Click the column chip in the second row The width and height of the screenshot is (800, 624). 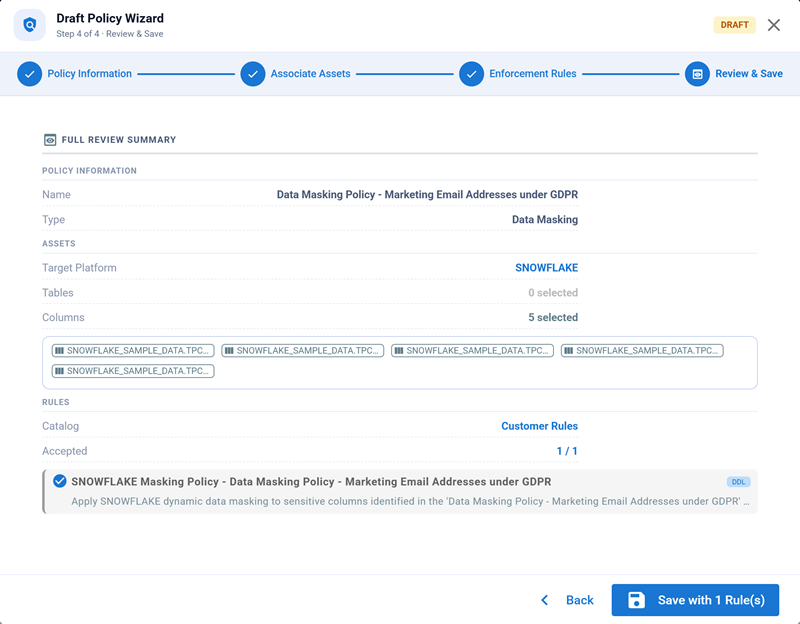(x=133, y=371)
